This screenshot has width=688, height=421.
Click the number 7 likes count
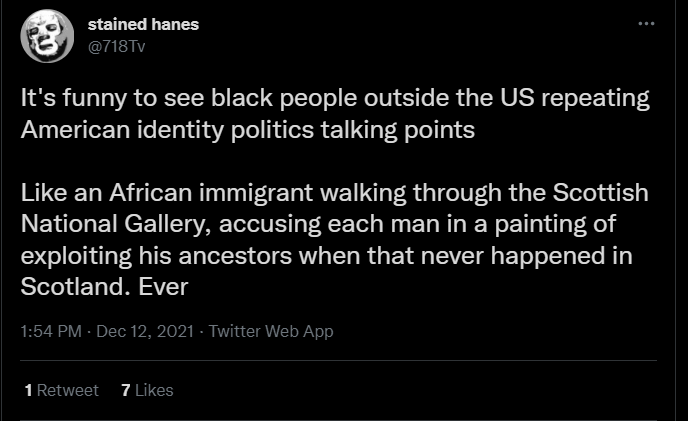point(124,390)
